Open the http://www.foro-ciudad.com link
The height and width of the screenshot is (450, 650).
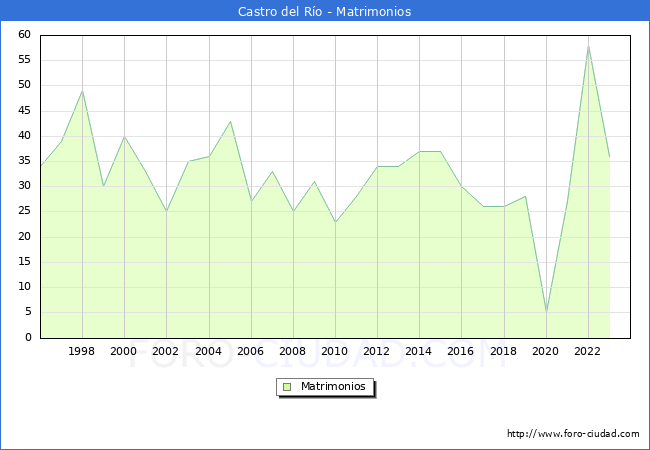pos(573,433)
